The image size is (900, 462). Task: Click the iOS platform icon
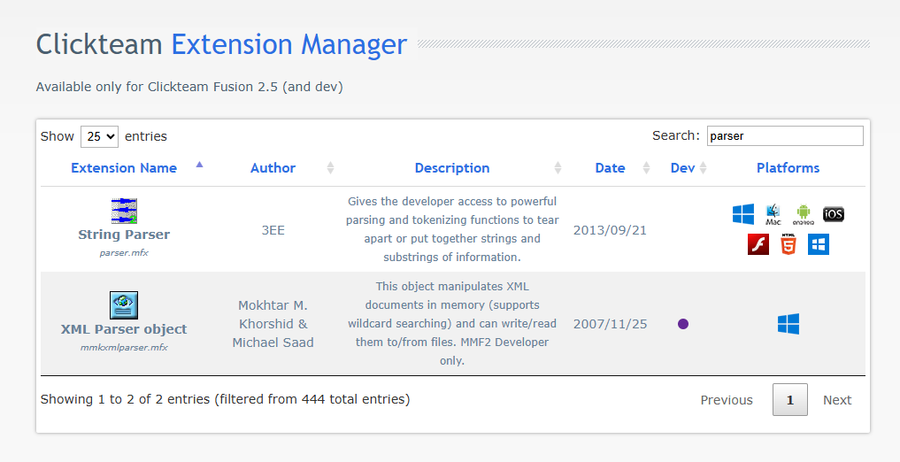pyautogui.click(x=833, y=214)
